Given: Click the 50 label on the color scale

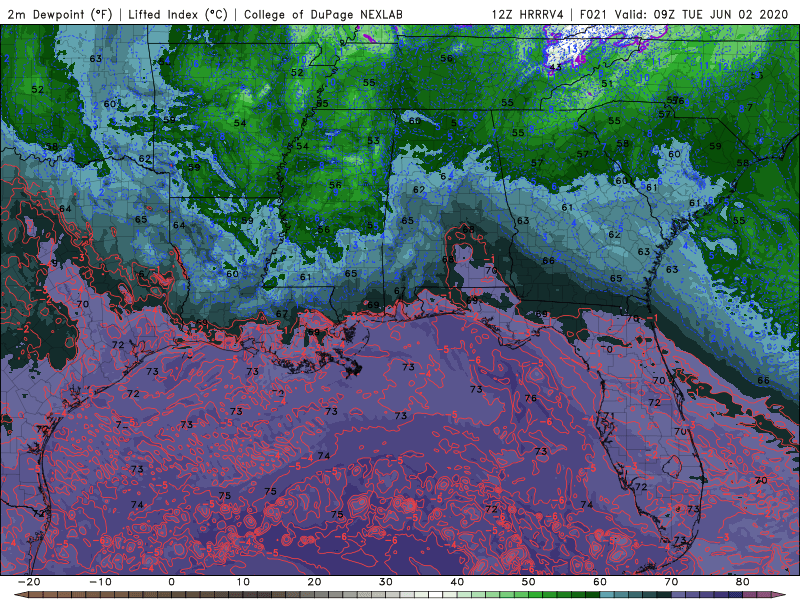Looking at the screenshot, I should (529, 582).
